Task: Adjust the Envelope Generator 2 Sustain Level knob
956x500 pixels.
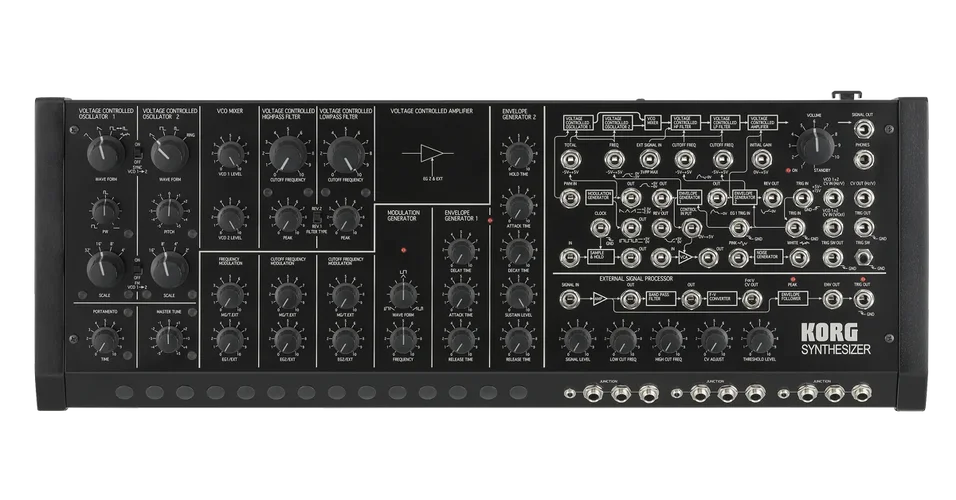Action: (x=518, y=295)
